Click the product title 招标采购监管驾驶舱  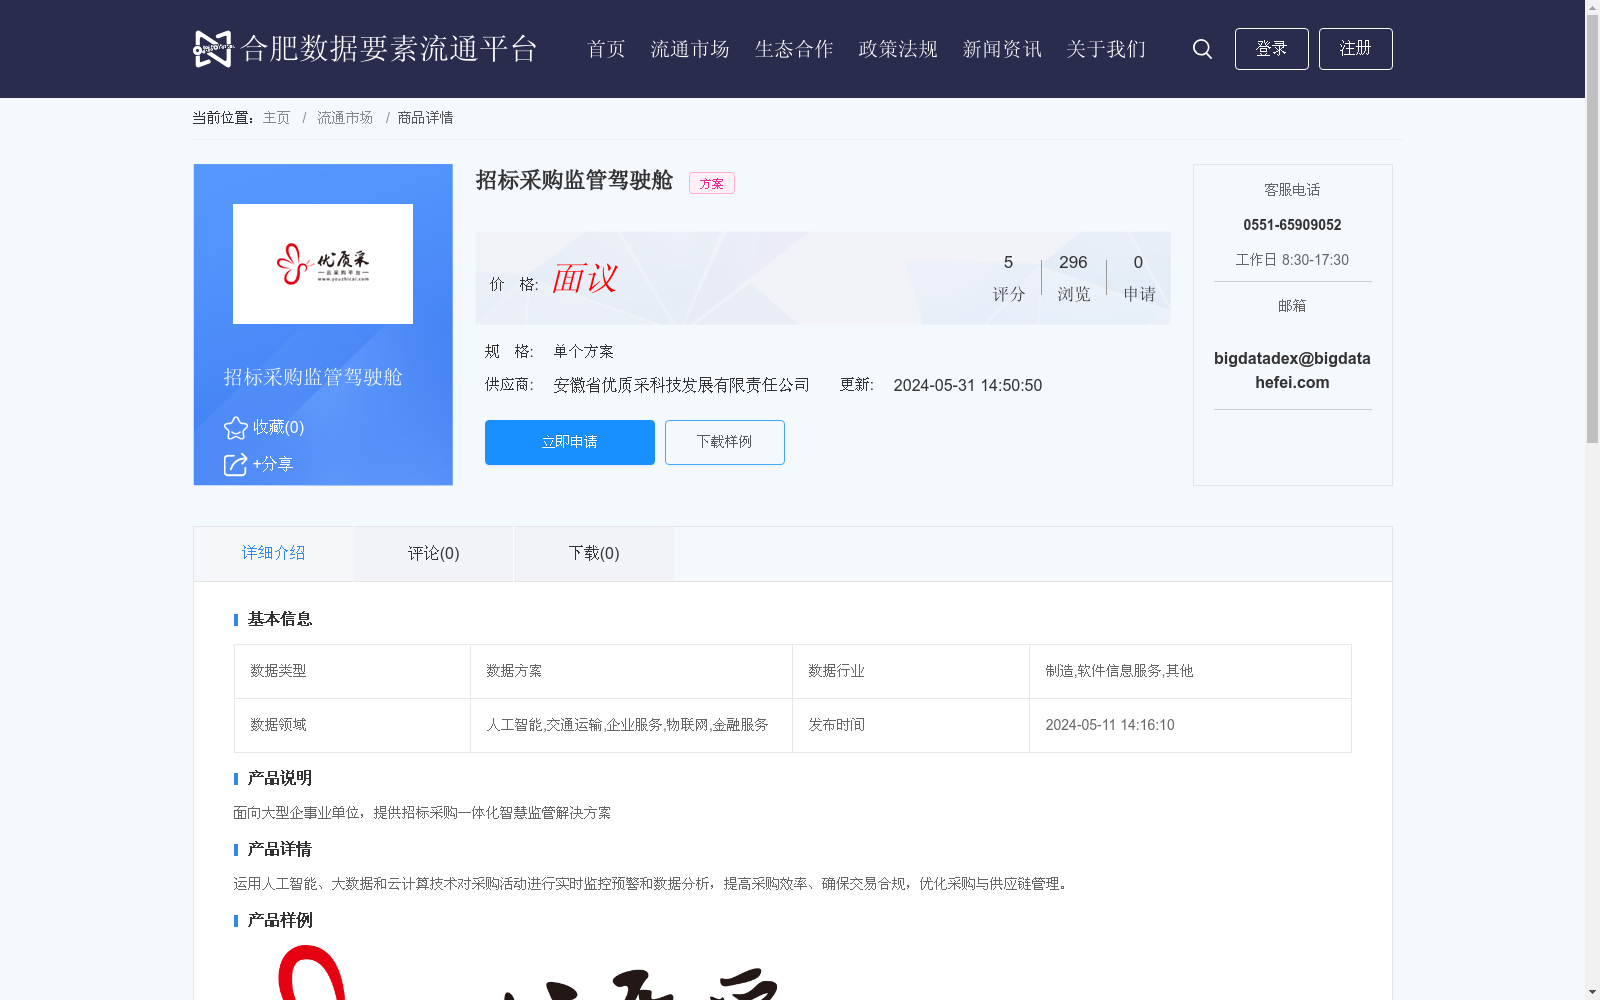tap(574, 180)
